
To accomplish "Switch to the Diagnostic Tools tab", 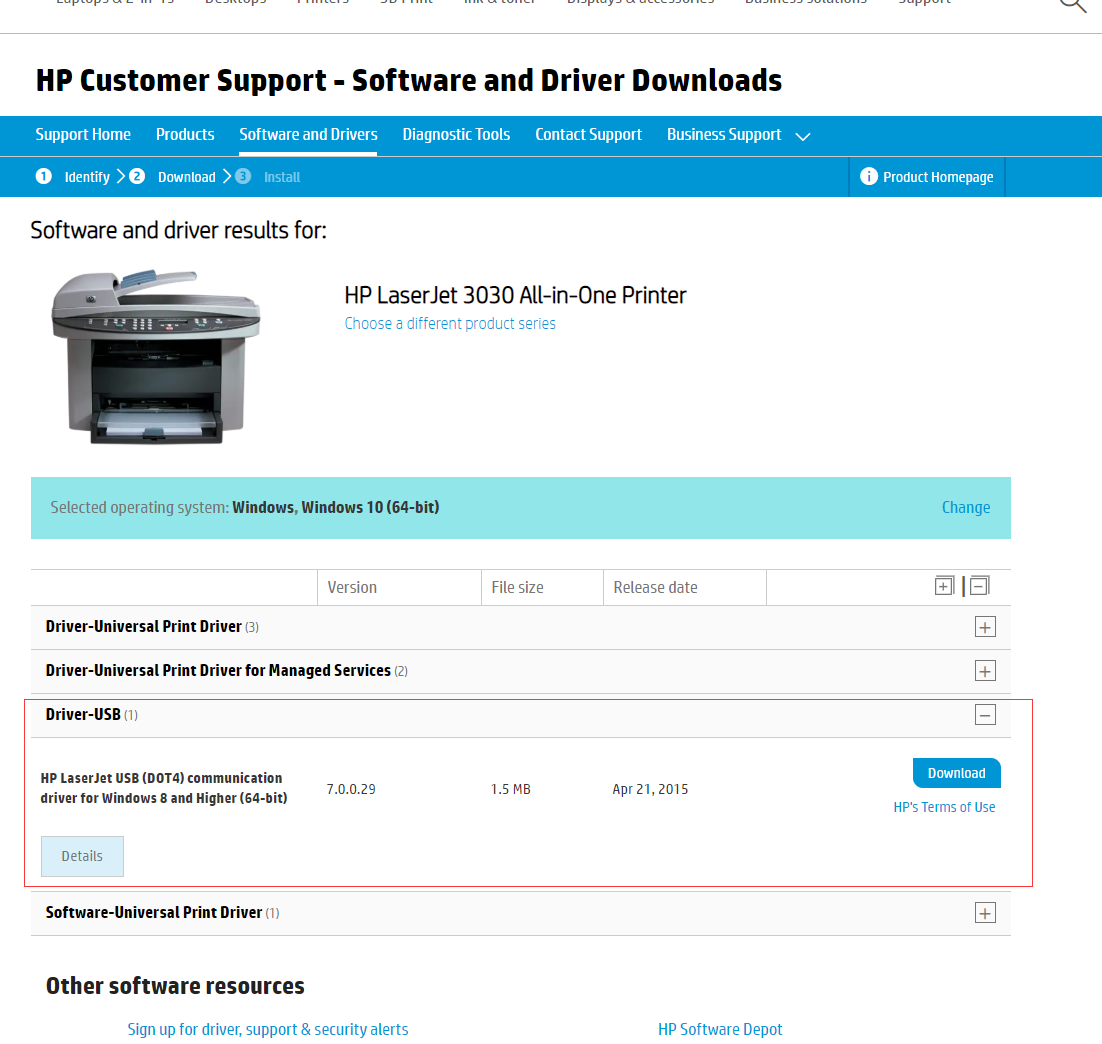I will 456,134.
